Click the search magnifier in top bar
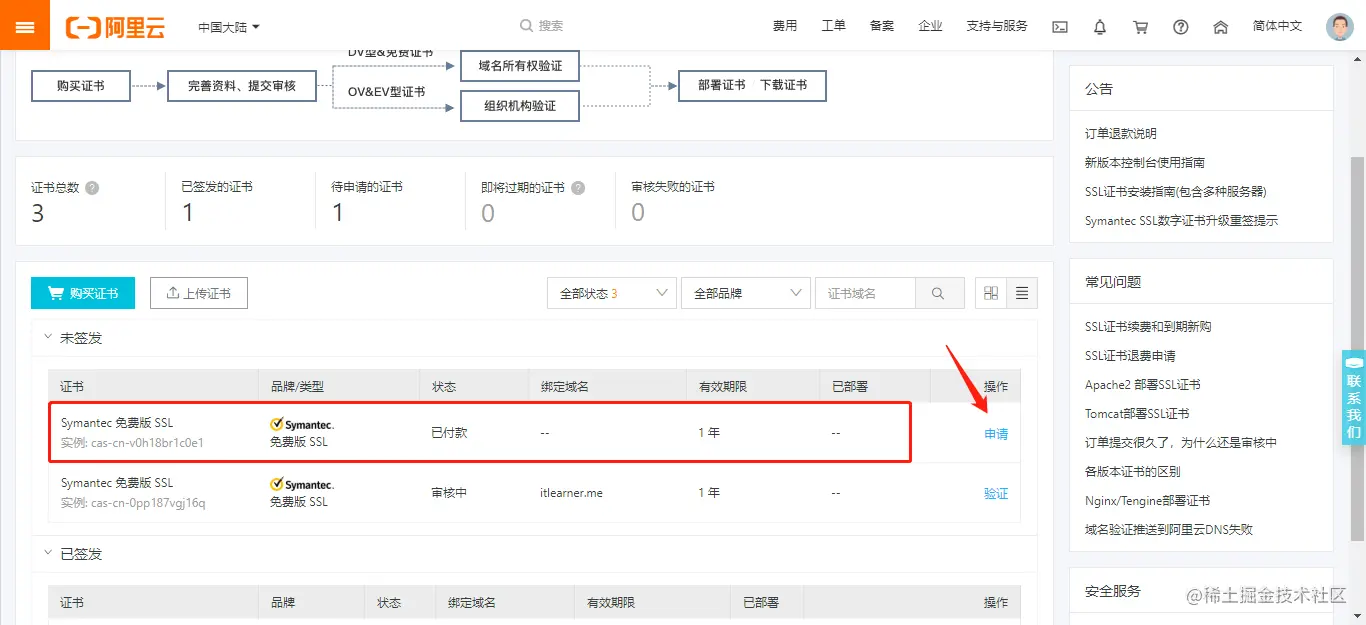The image size is (1366, 625). click(x=526, y=26)
